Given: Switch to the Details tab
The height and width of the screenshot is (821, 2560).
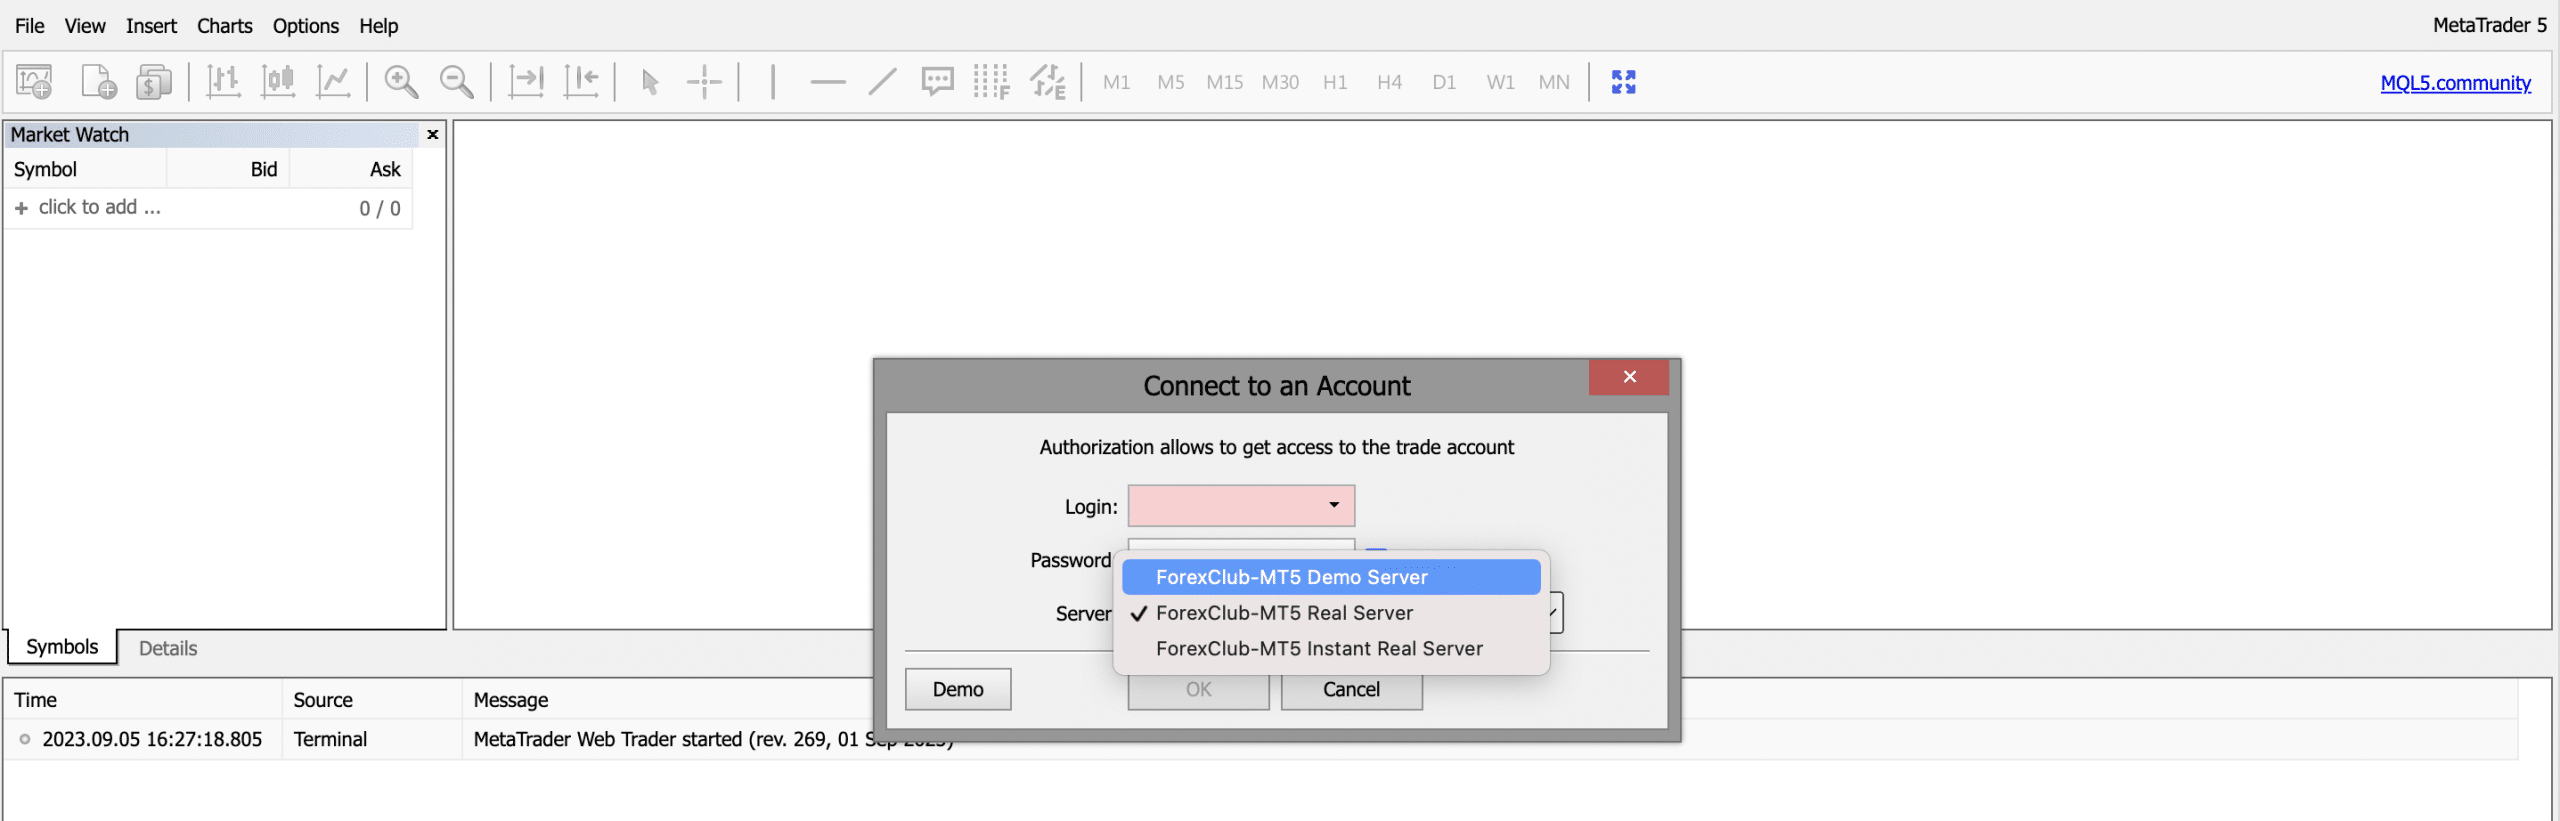Looking at the screenshot, I should coord(168,648).
